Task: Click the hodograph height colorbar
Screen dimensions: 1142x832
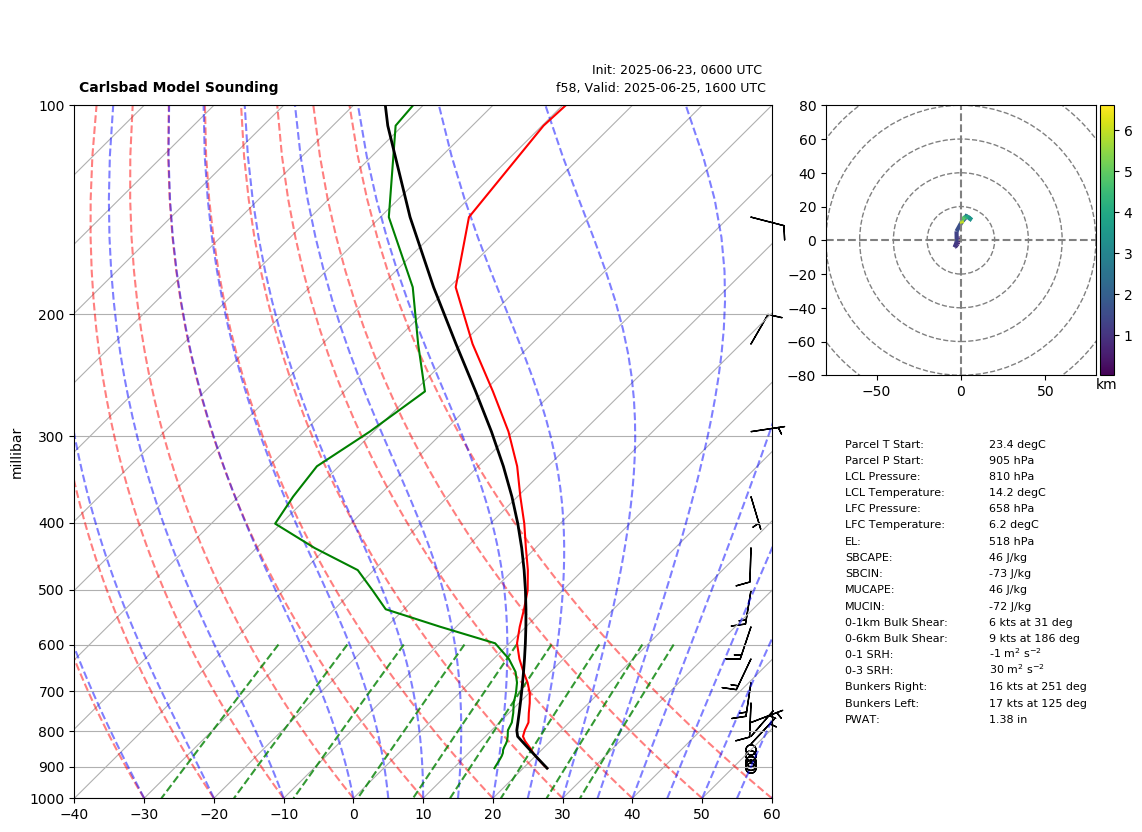Action: [1107, 240]
